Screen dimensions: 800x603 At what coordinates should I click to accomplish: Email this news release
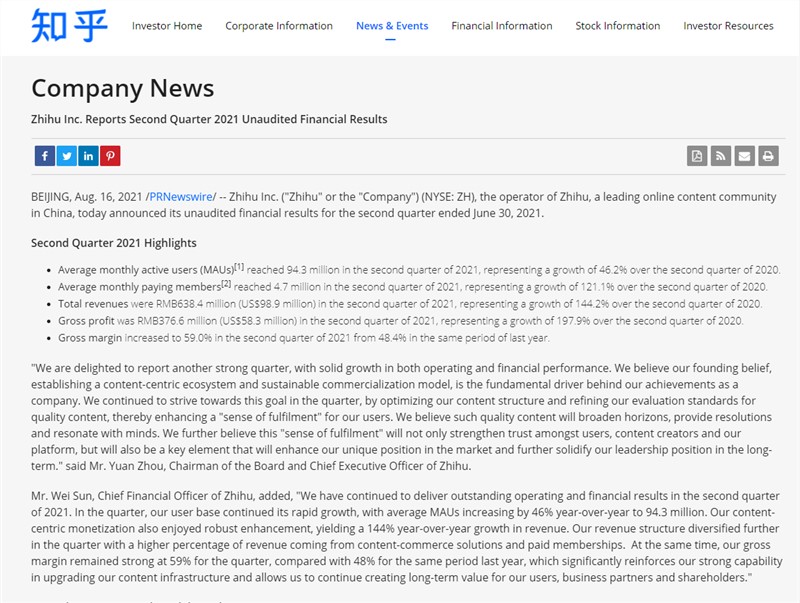coord(744,156)
